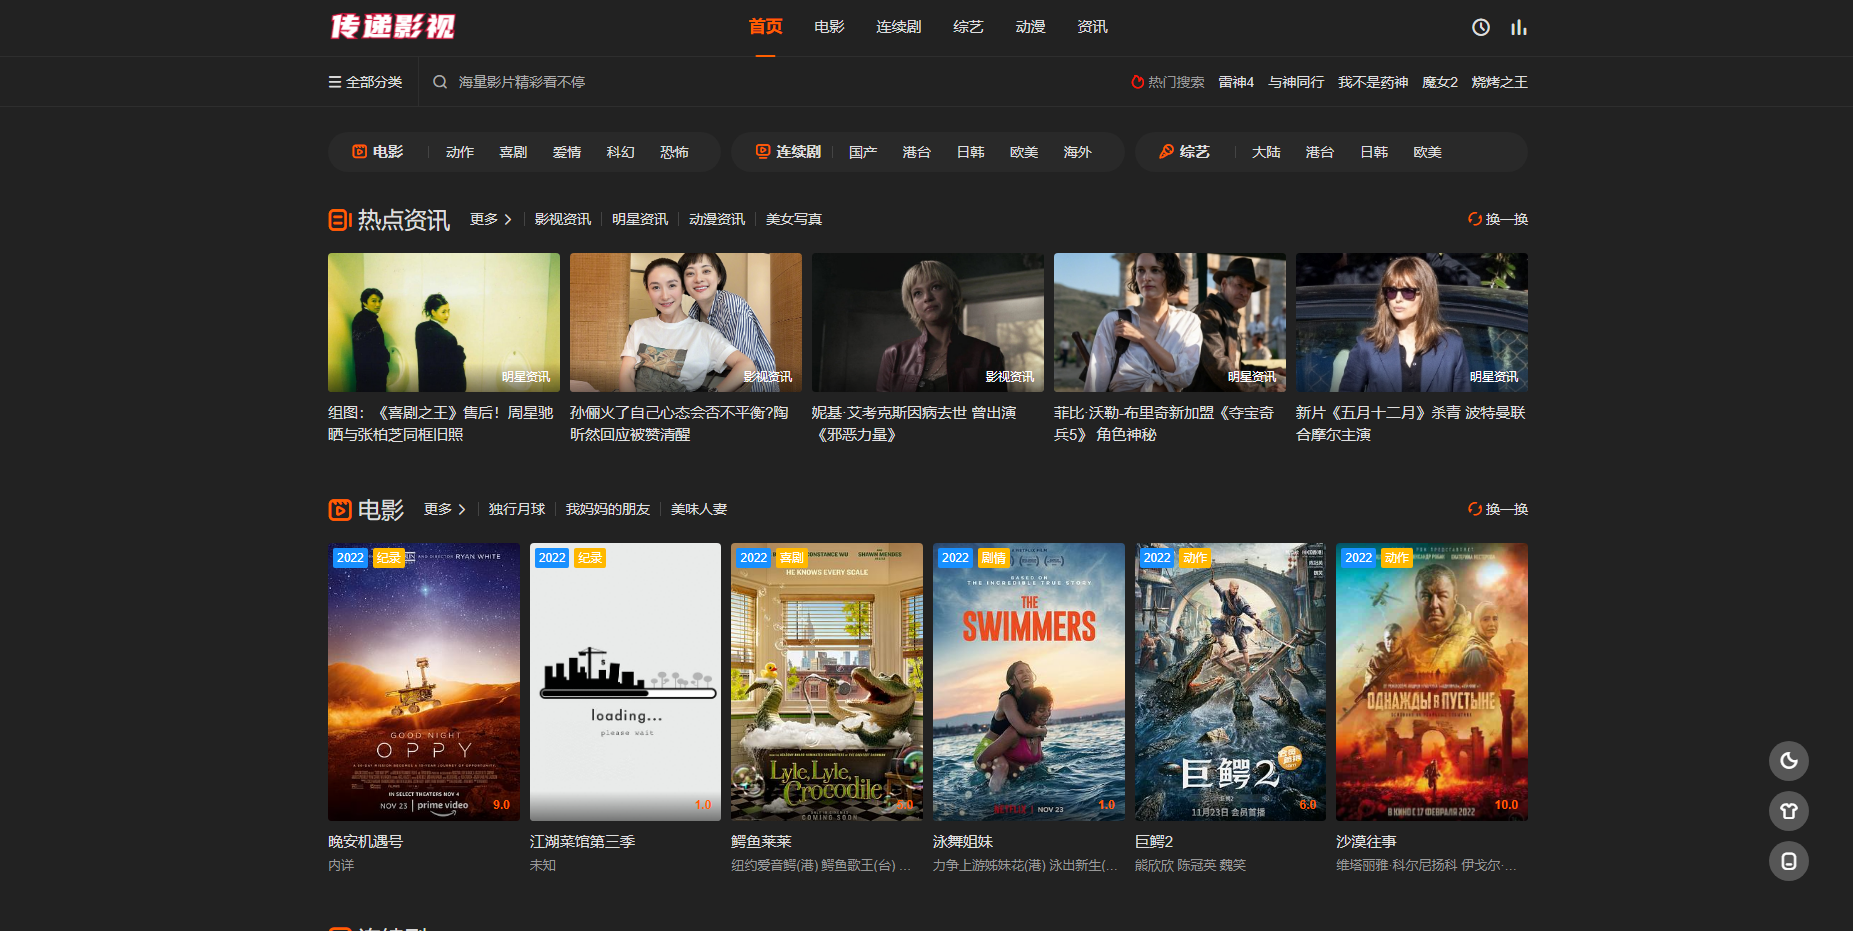Search hot keyword 烧烤之王
This screenshot has width=1853, height=931.
tap(1500, 82)
